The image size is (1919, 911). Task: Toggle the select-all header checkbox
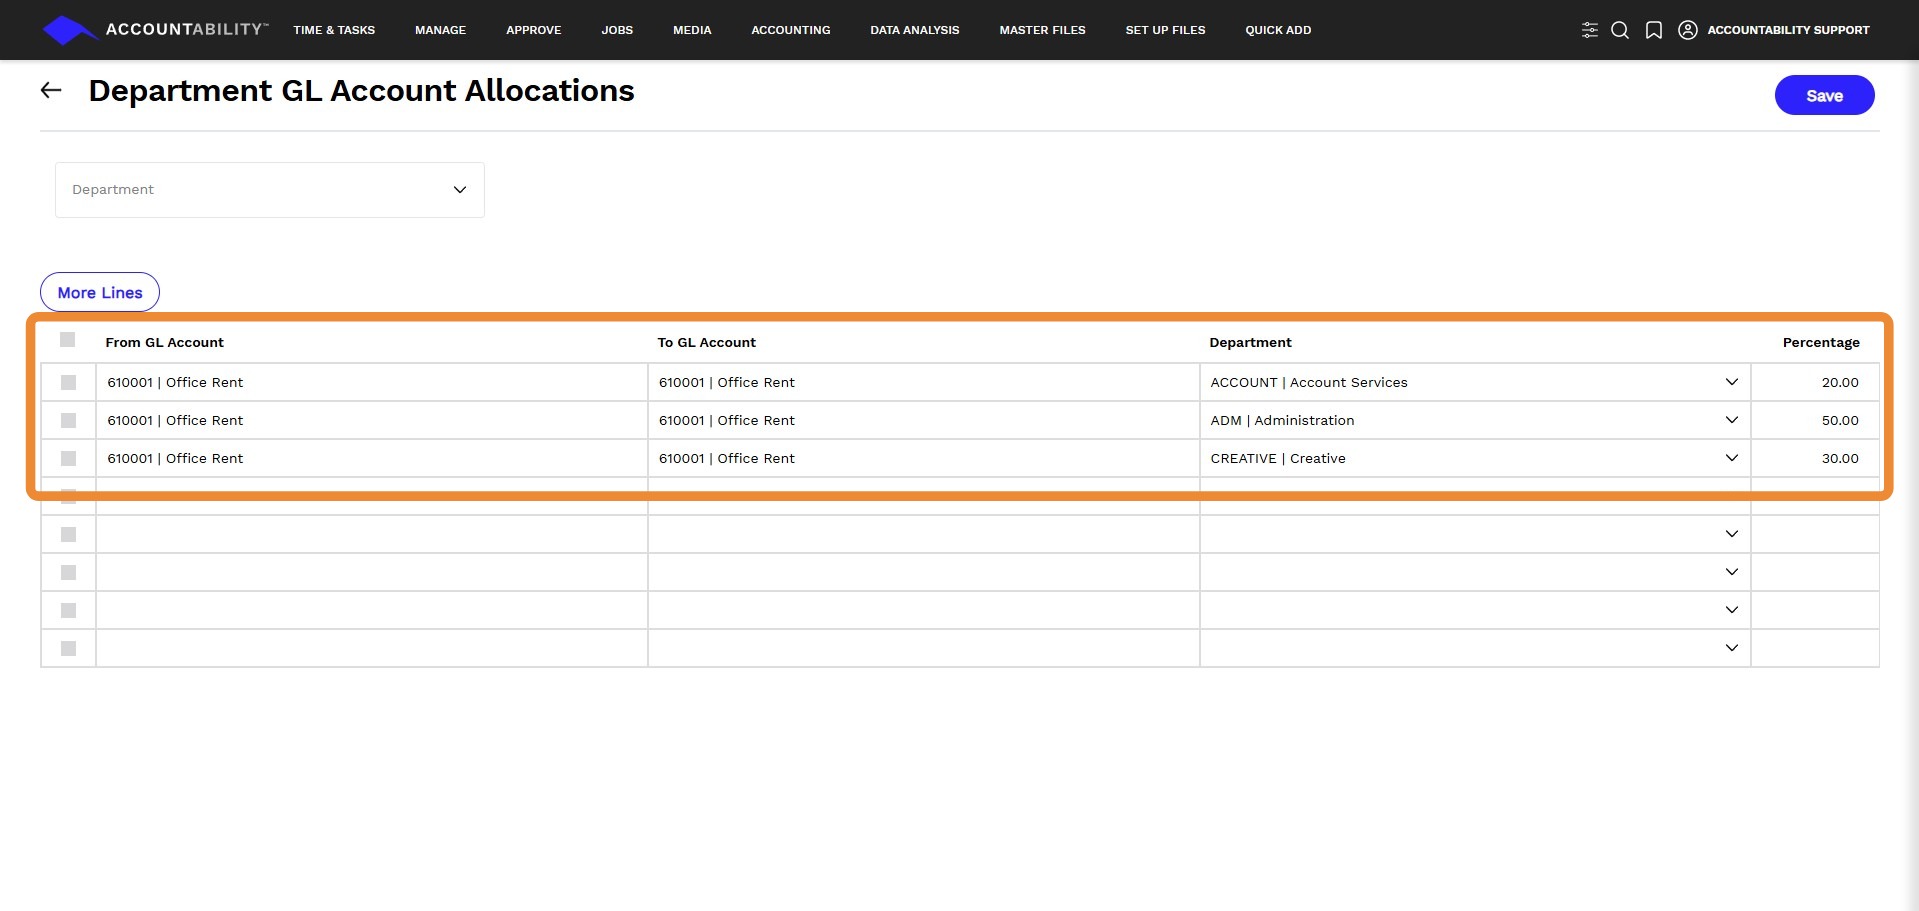point(67,340)
